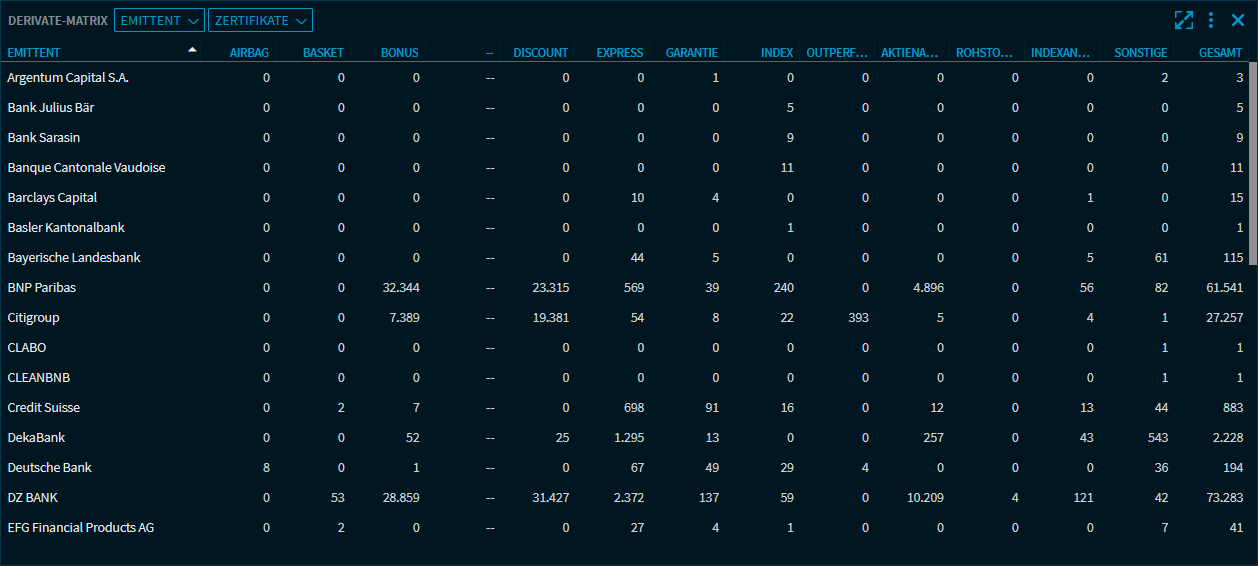Click the EXPRESS column header
The height and width of the screenshot is (566, 1258).
(x=619, y=53)
